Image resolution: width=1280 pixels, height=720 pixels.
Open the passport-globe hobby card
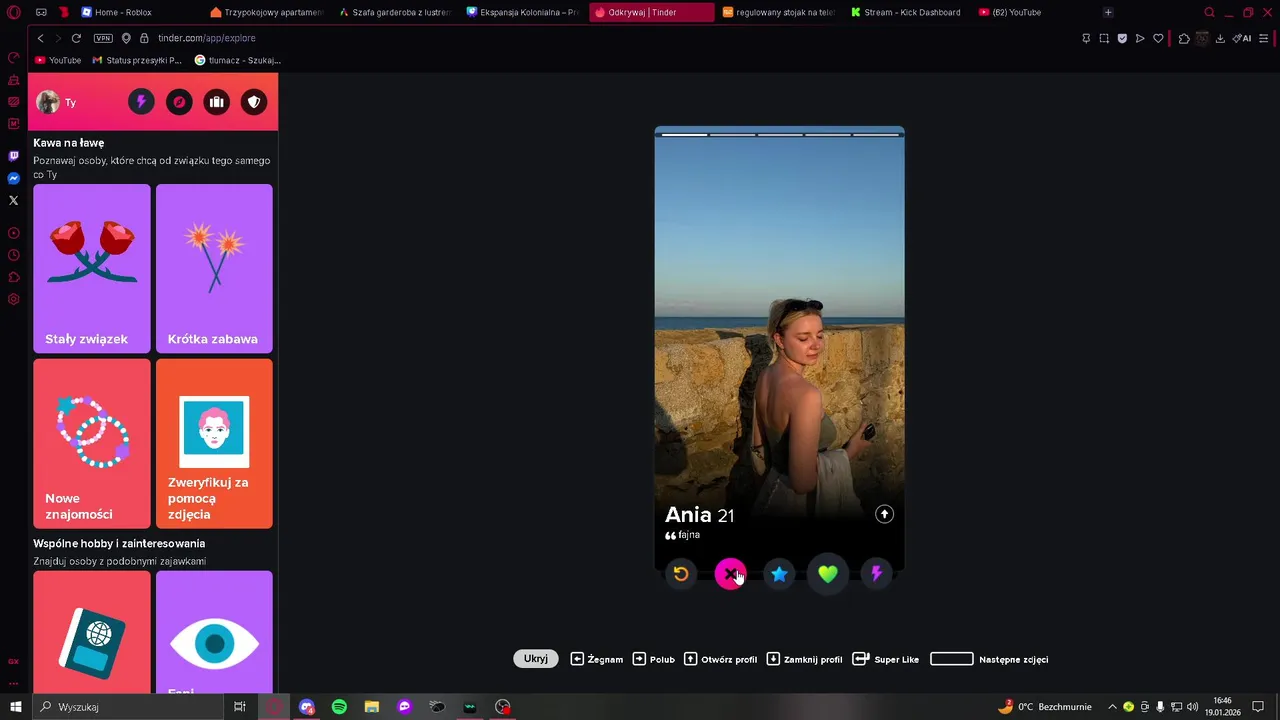(92, 632)
